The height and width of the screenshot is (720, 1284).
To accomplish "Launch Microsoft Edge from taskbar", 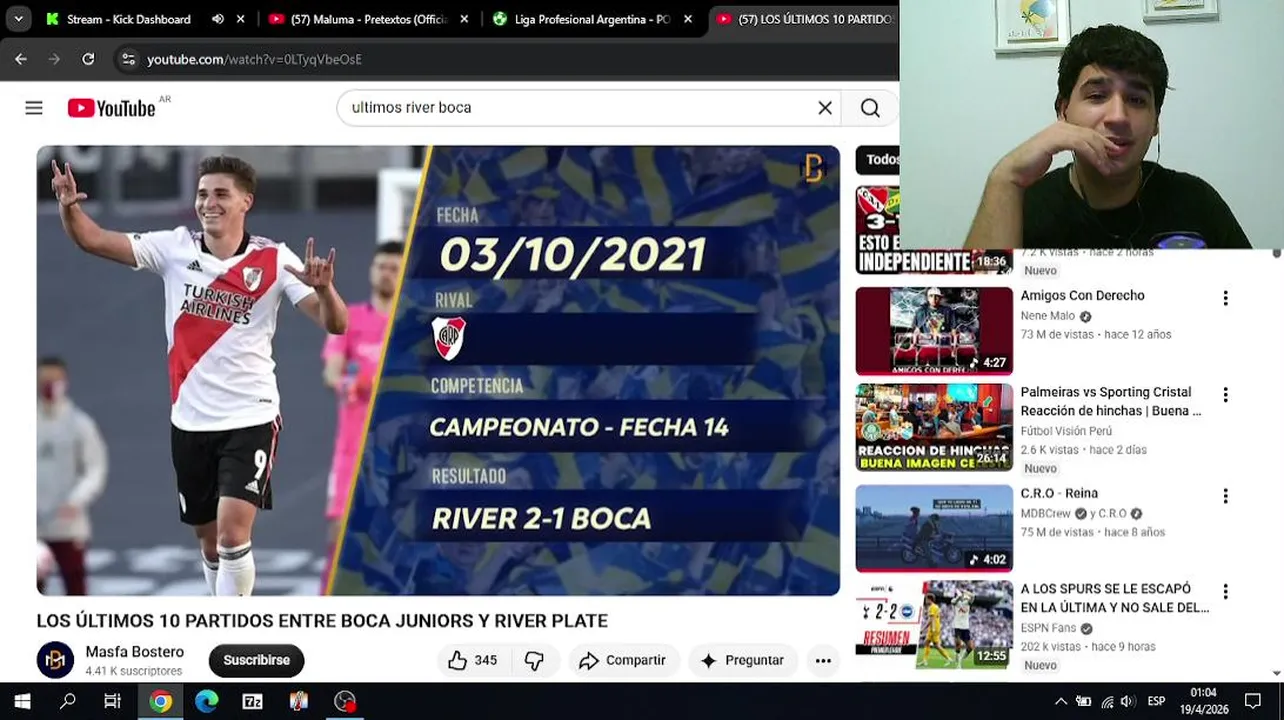I will click(206, 701).
